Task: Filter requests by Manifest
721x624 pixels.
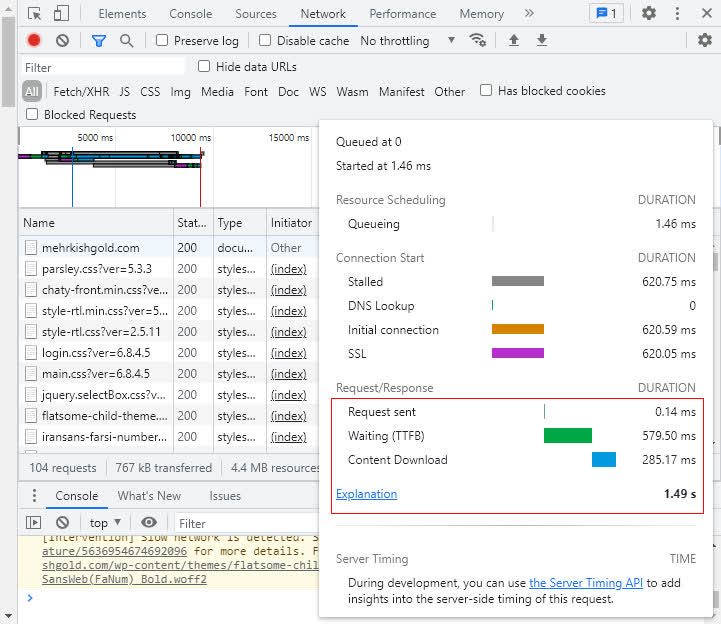Action: pyautogui.click(x=401, y=92)
